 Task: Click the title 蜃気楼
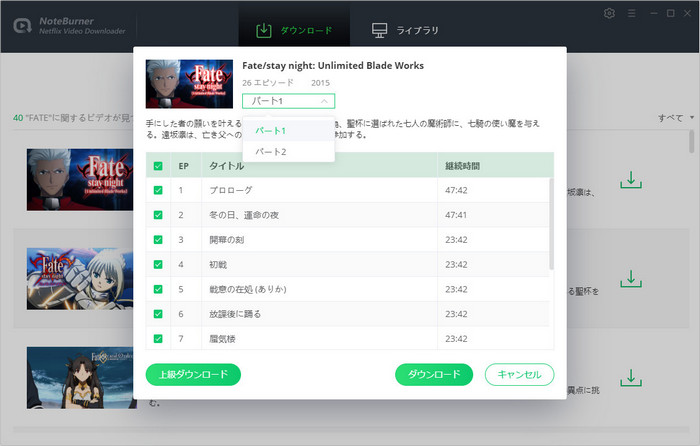pos(222,339)
